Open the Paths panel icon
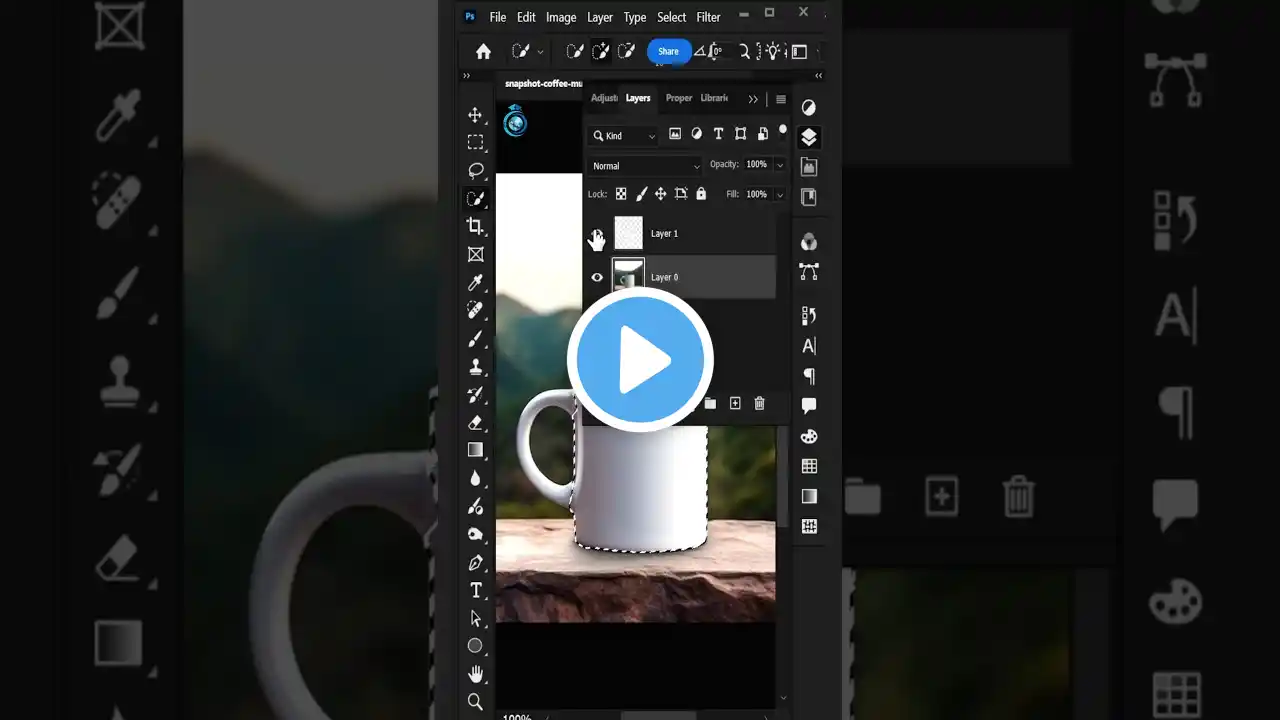Screen dimensions: 1280x720 [x=809, y=271]
